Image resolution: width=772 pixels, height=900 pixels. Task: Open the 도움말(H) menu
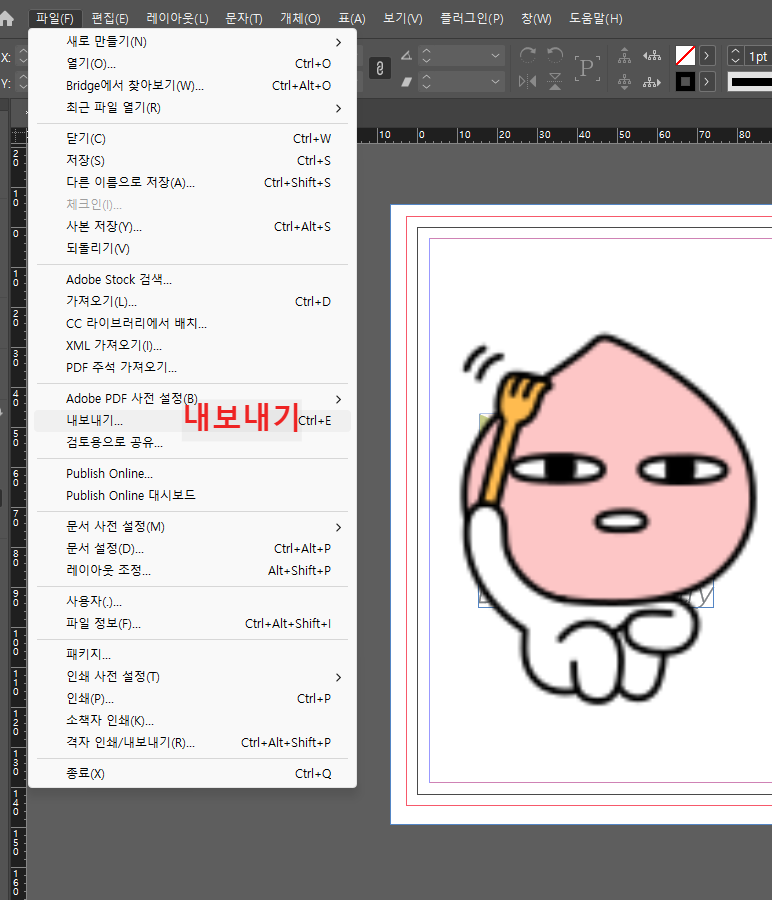[595, 18]
